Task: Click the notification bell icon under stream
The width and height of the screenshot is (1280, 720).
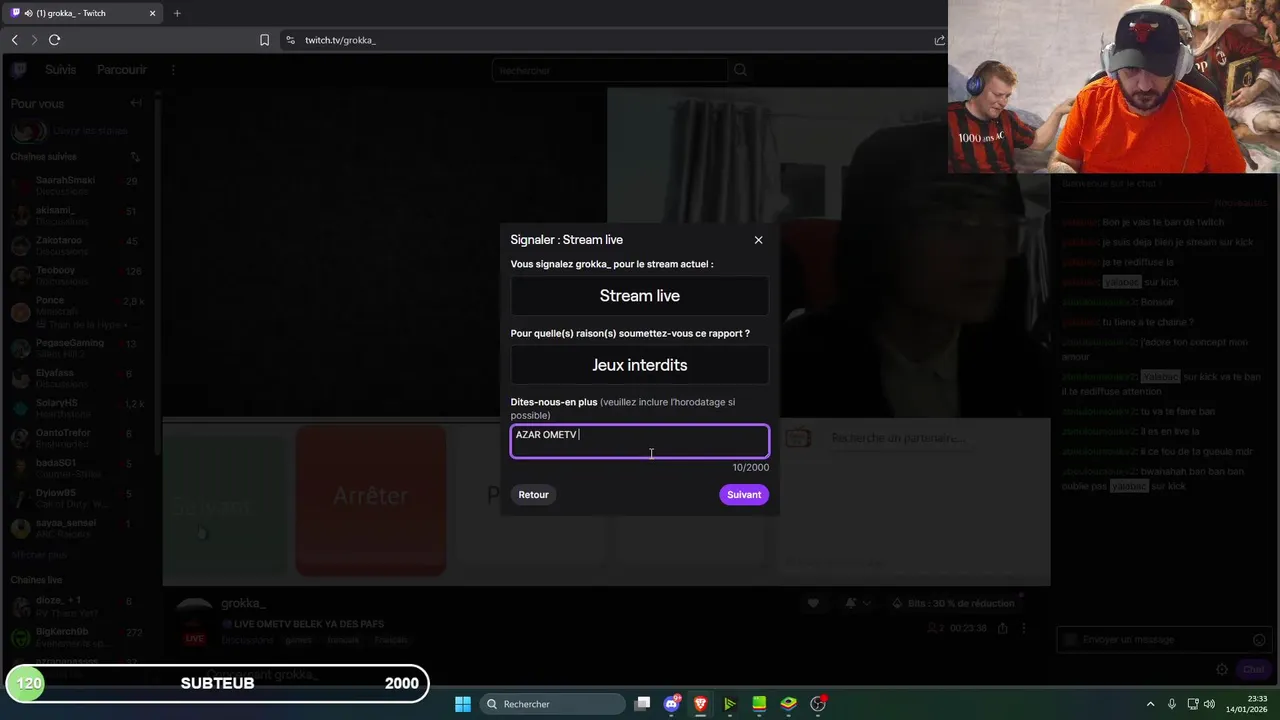Action: (x=850, y=603)
